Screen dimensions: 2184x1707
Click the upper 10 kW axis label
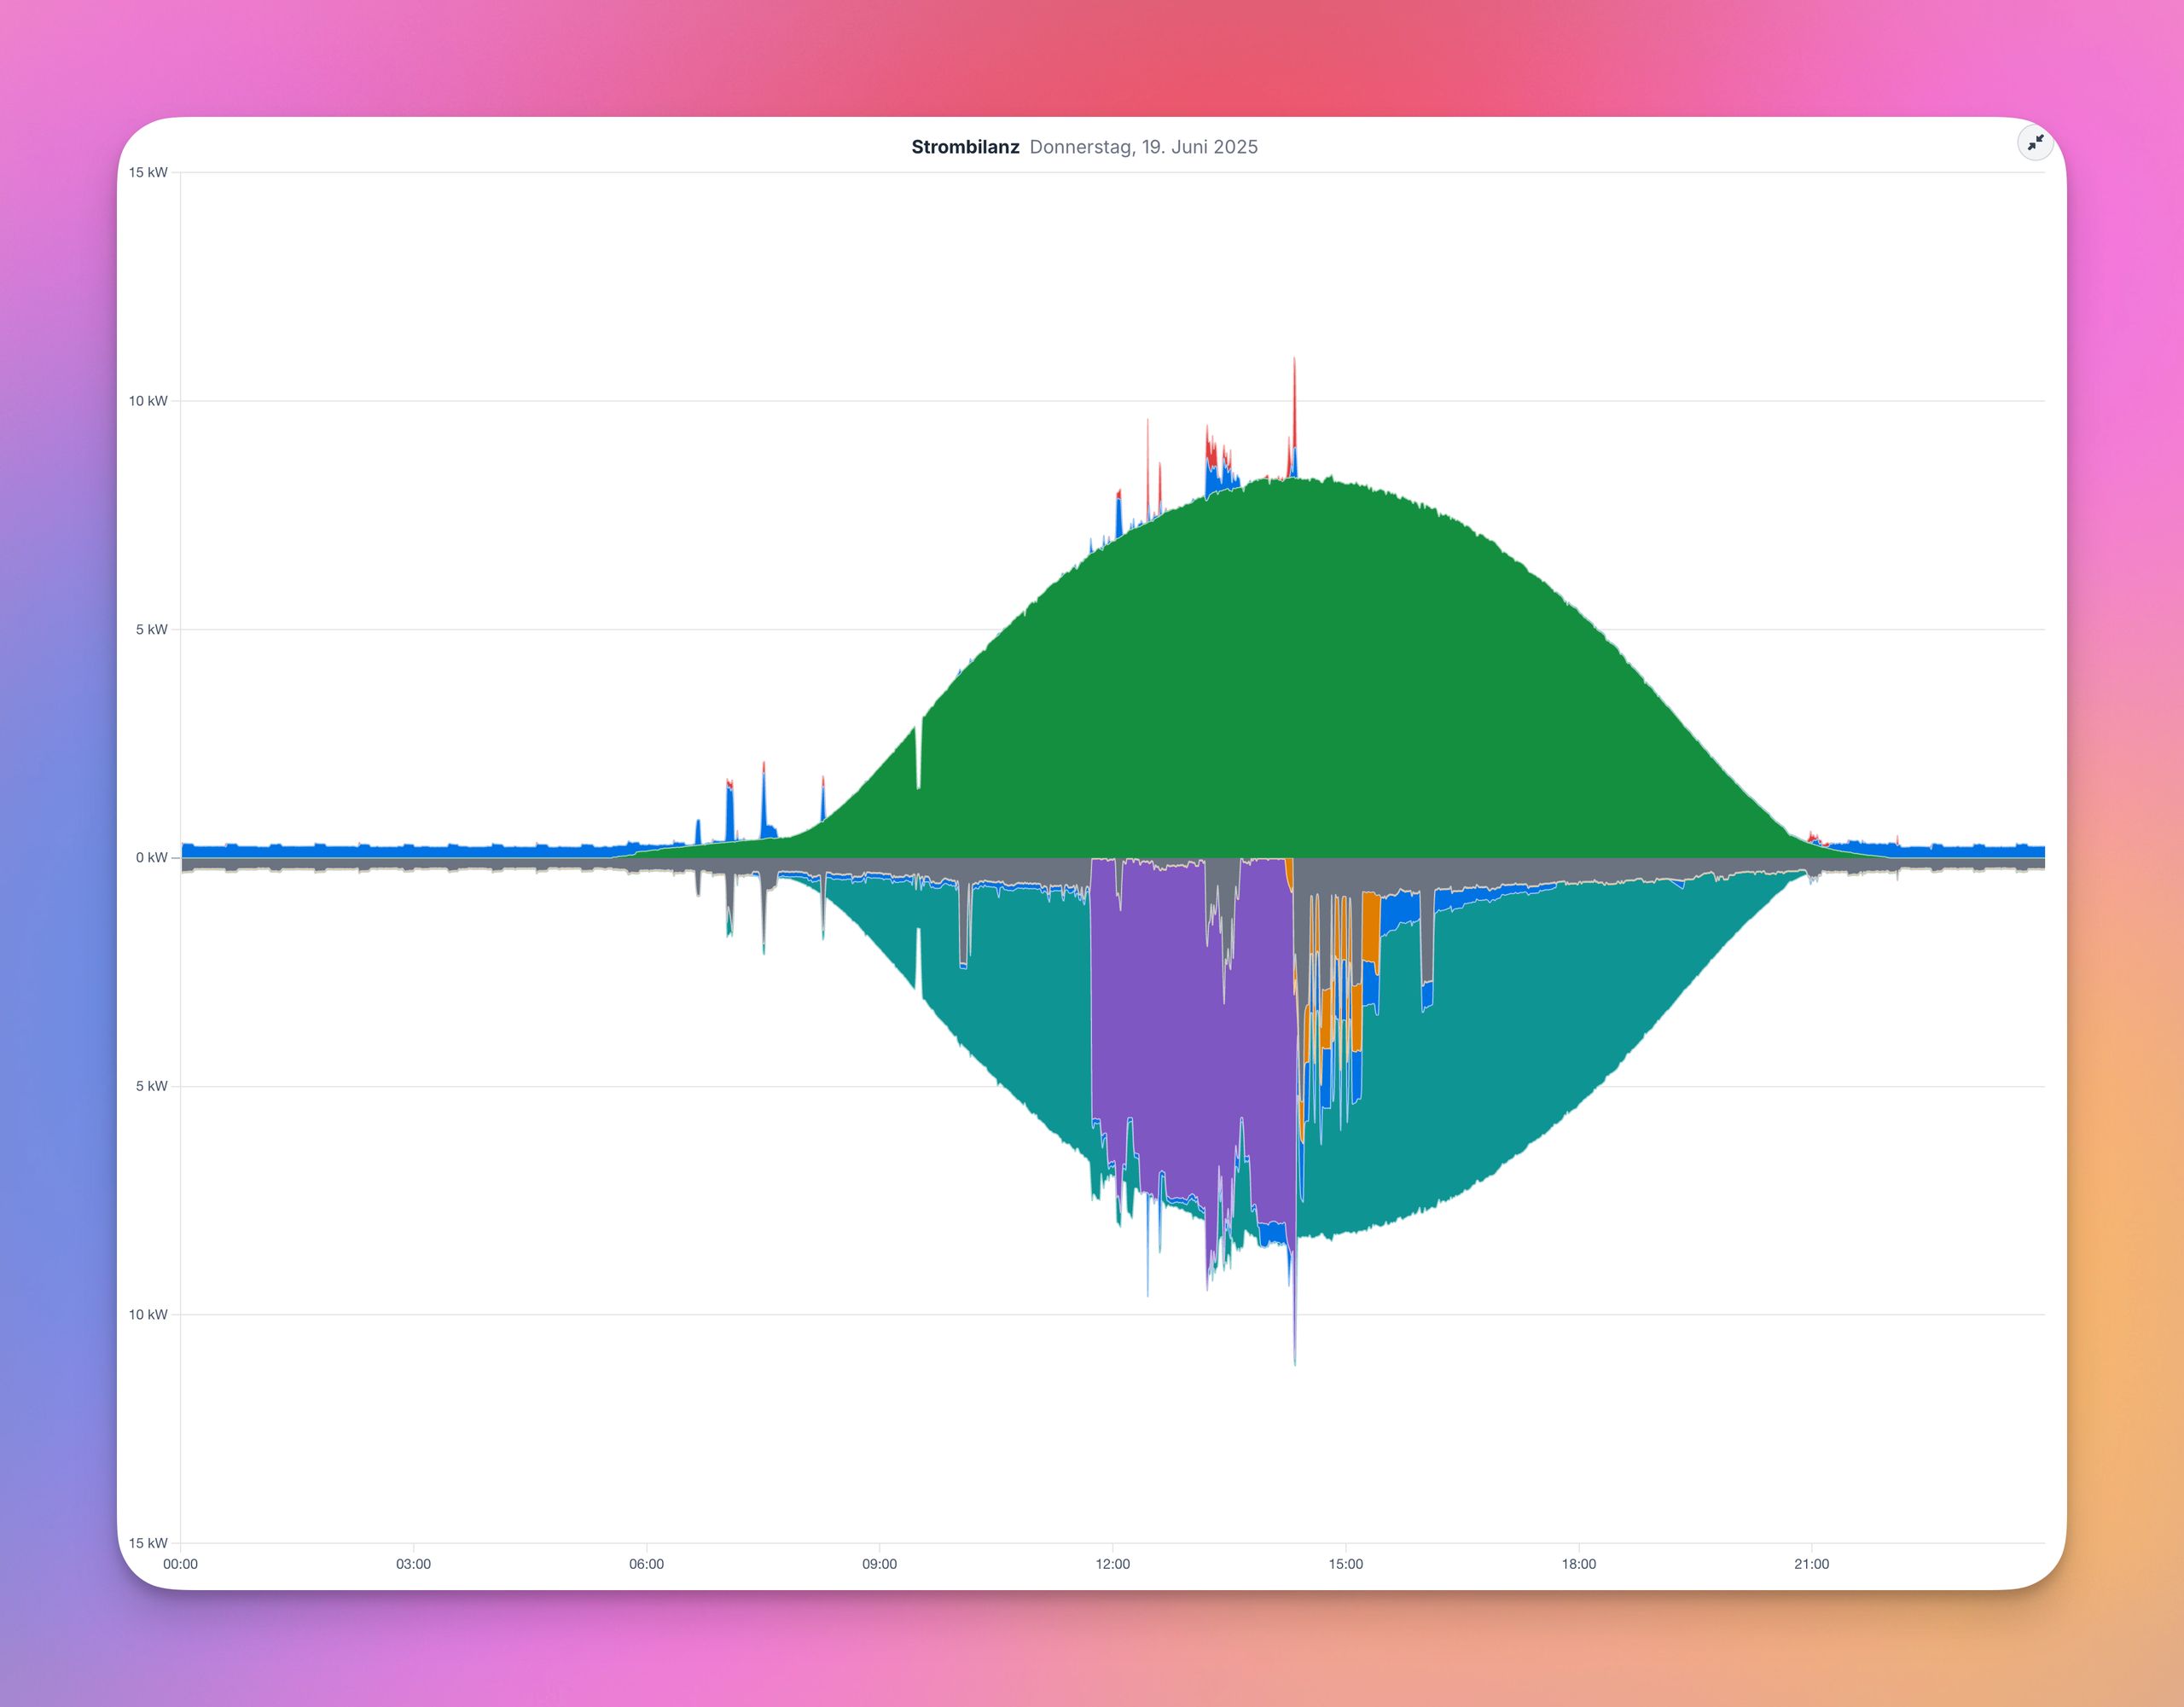tap(148, 401)
